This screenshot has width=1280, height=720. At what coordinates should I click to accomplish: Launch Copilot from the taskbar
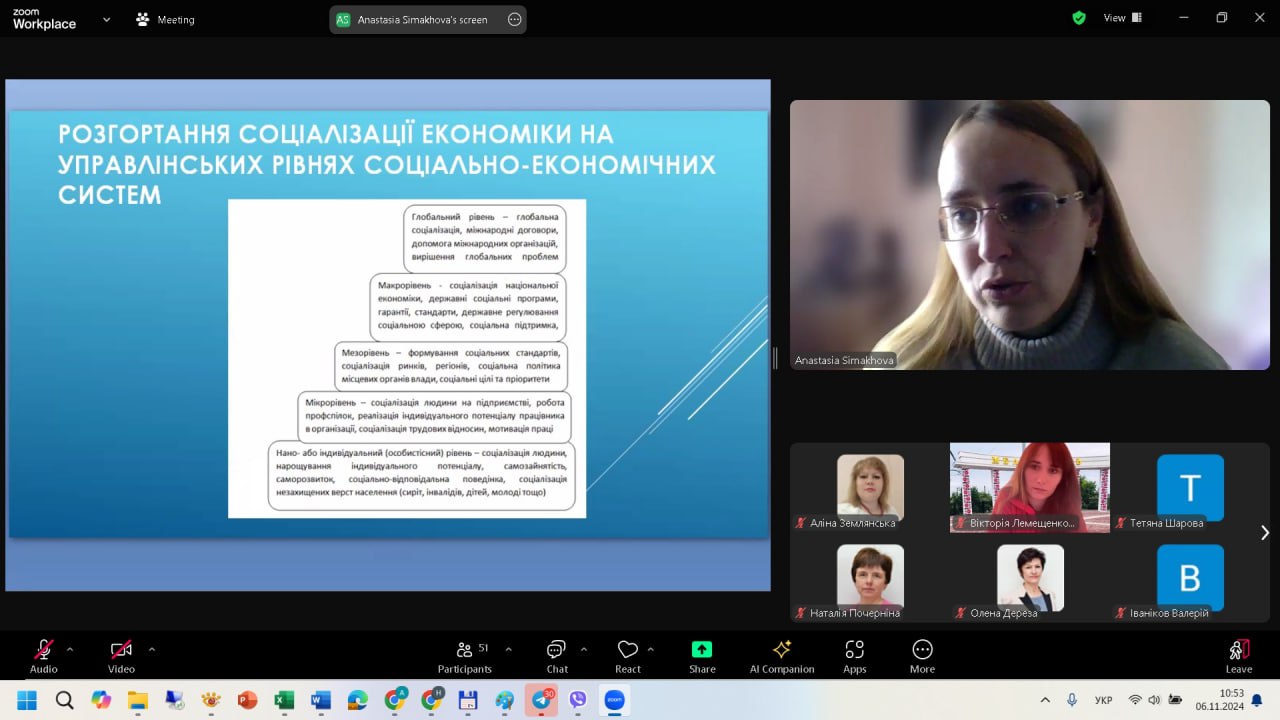pos(101,700)
